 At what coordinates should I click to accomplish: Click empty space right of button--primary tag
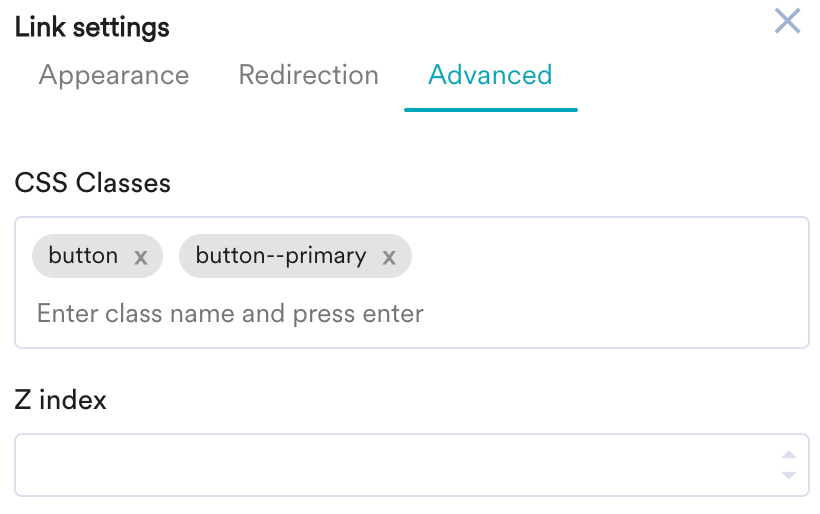click(x=600, y=256)
